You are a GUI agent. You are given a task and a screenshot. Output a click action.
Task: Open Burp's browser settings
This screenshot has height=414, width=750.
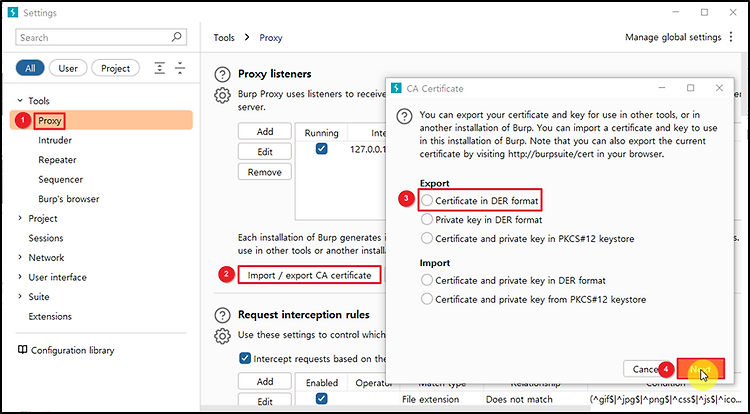pos(69,199)
